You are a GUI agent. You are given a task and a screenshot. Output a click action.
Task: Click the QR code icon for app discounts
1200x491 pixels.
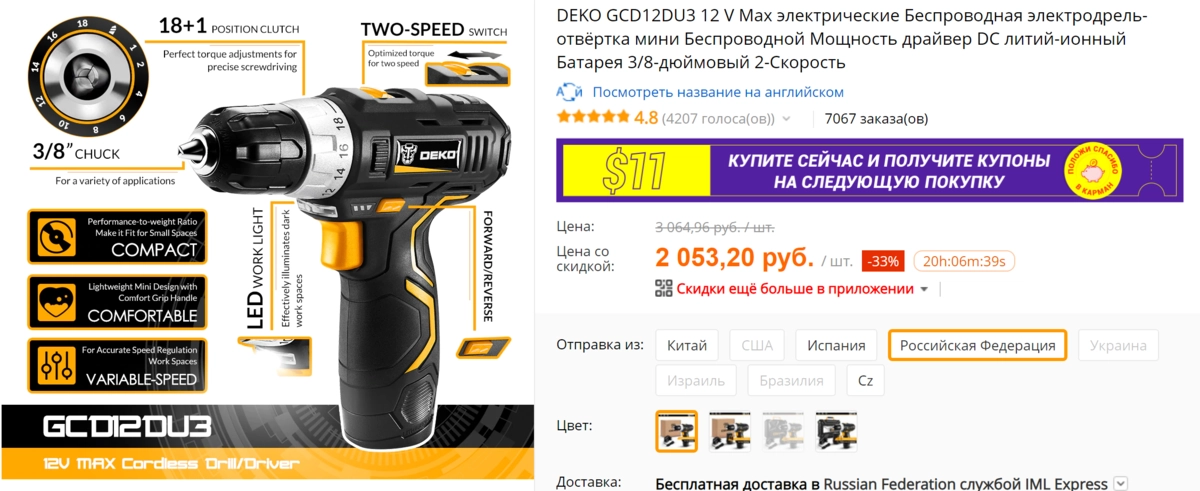(x=664, y=289)
